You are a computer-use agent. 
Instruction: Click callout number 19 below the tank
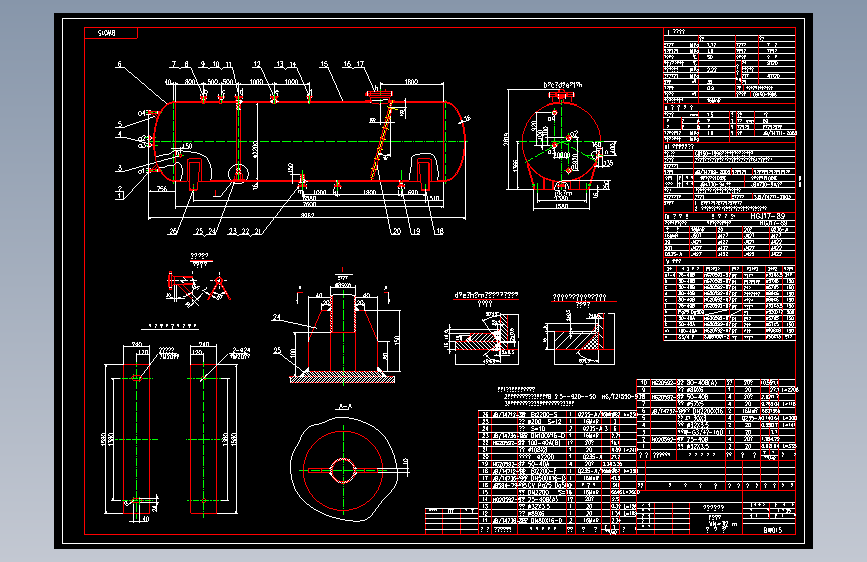pos(415,231)
